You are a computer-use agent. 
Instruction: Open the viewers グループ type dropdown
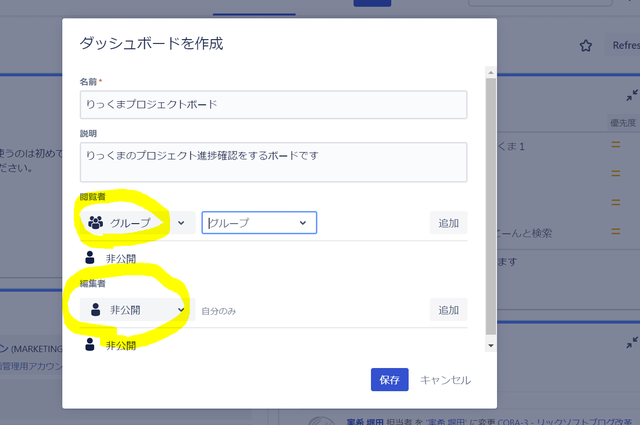point(138,223)
